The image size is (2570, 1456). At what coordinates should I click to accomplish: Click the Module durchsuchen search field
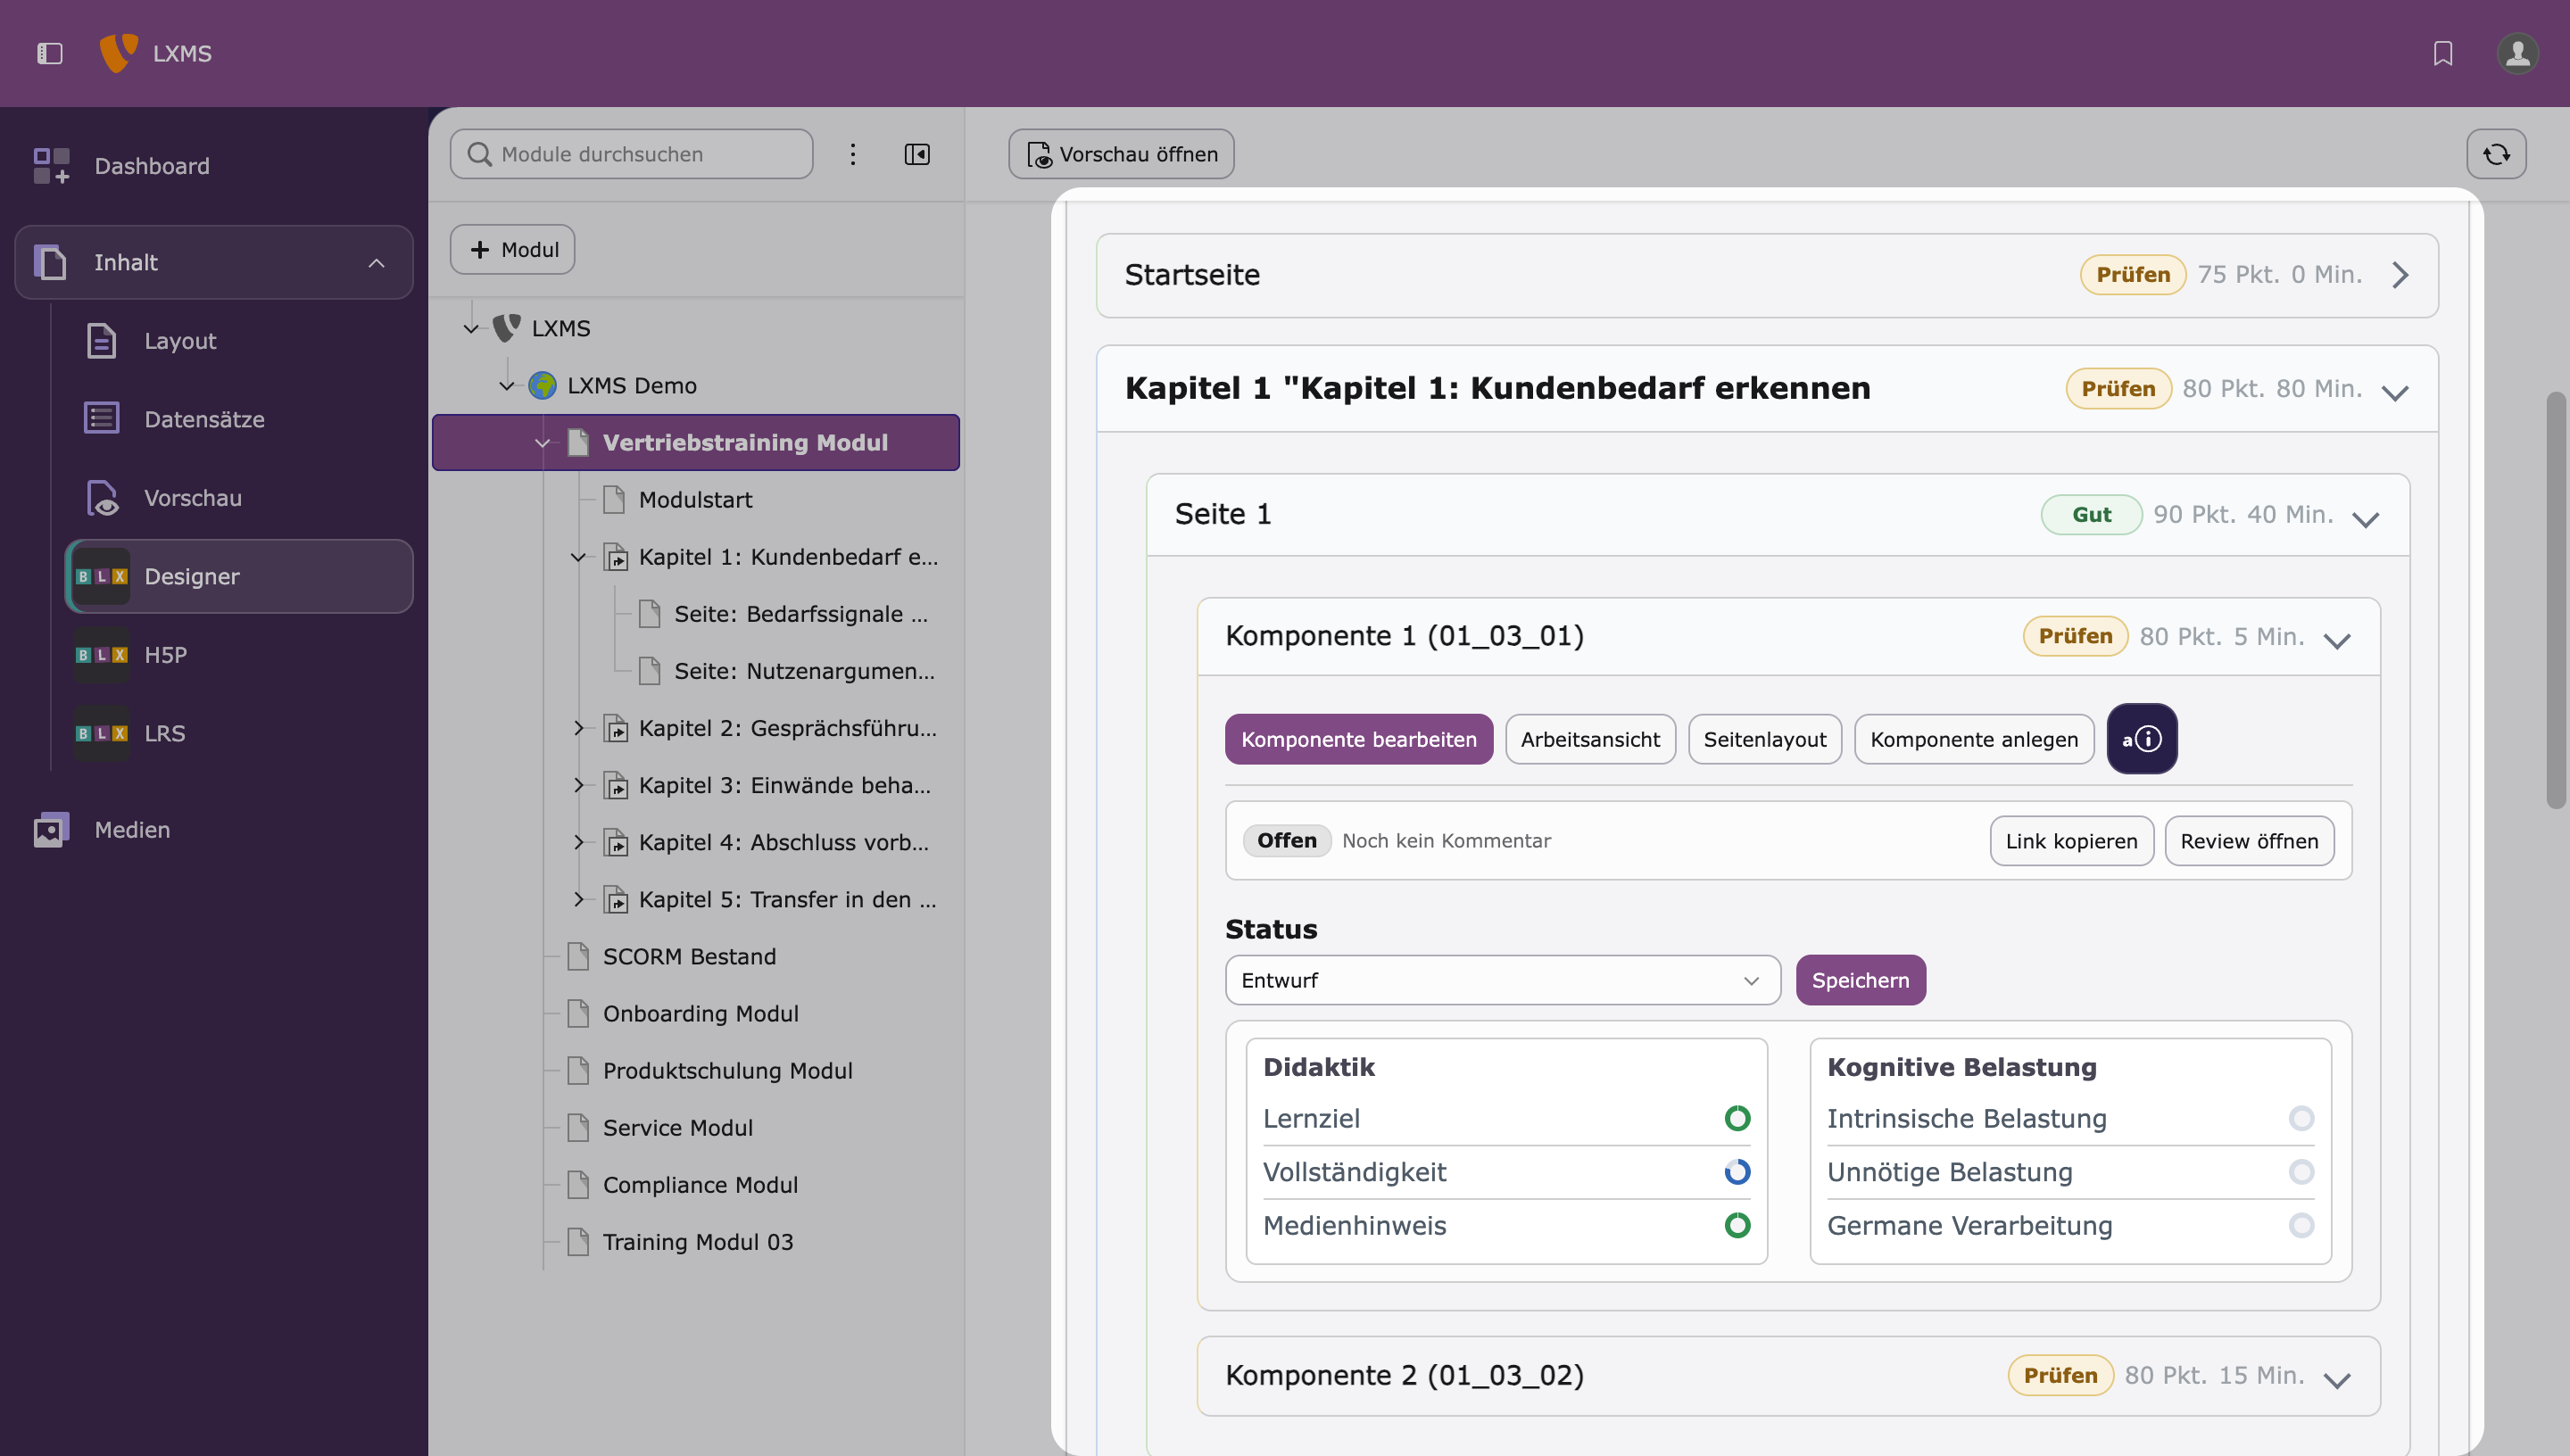(632, 154)
